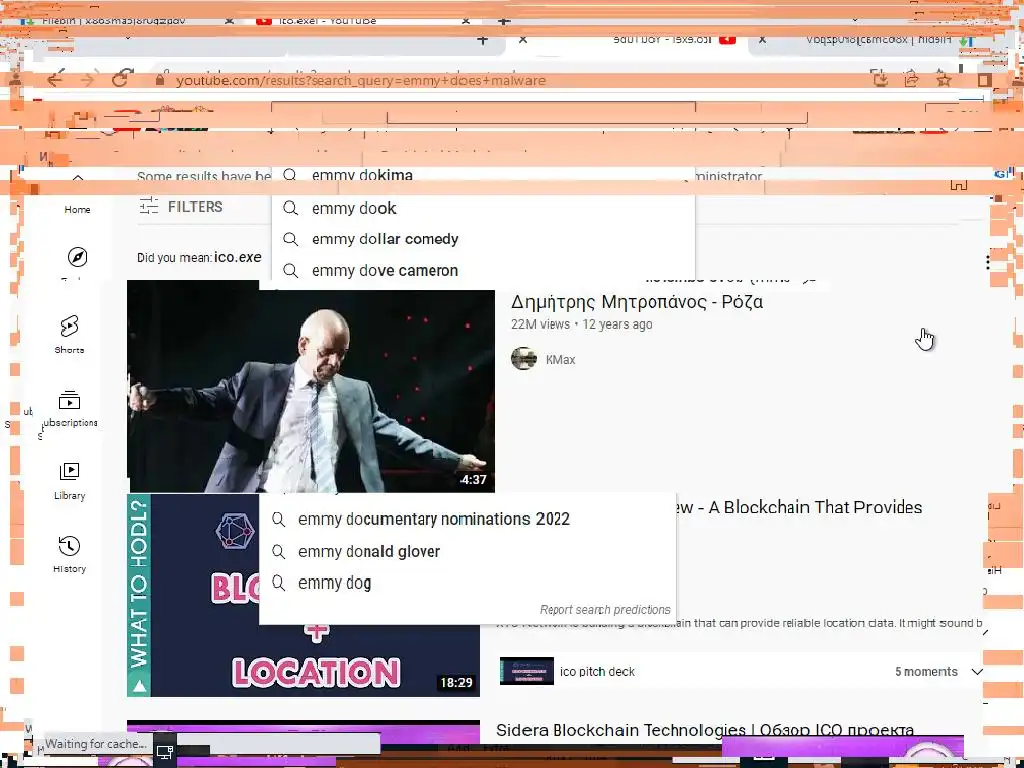Screen dimensions: 1024x768
Task: Open the three-dot menu for Μητροπάνος video
Action: click(x=987, y=262)
